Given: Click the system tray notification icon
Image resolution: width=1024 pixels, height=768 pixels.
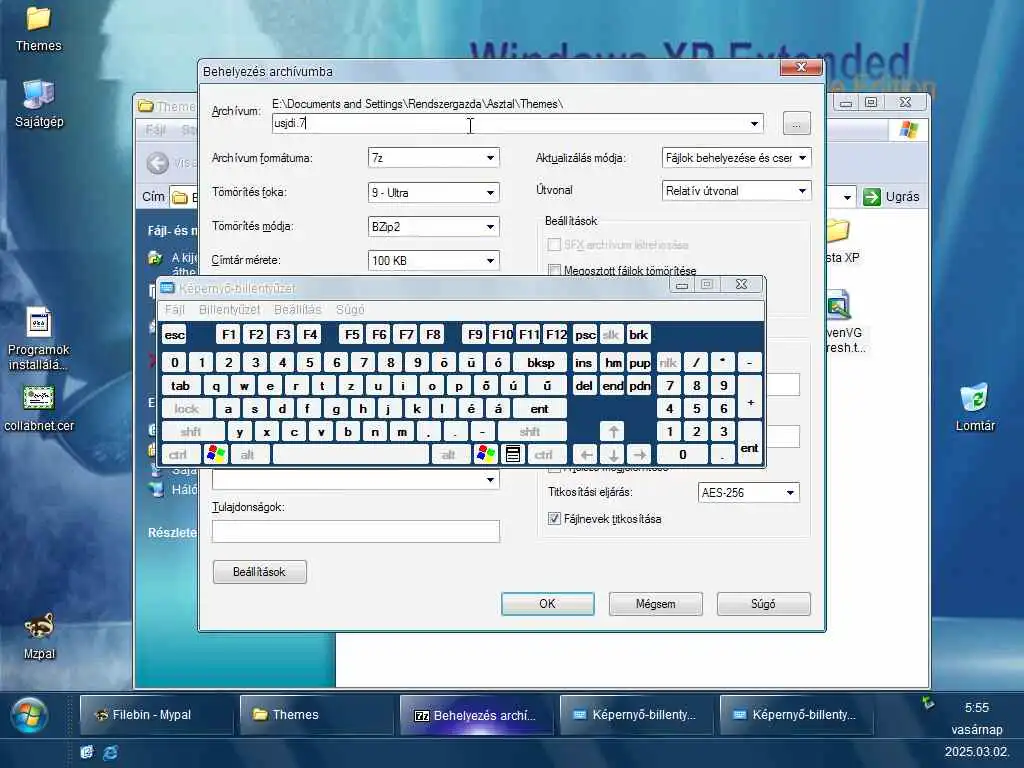Looking at the screenshot, I should click(x=928, y=703).
